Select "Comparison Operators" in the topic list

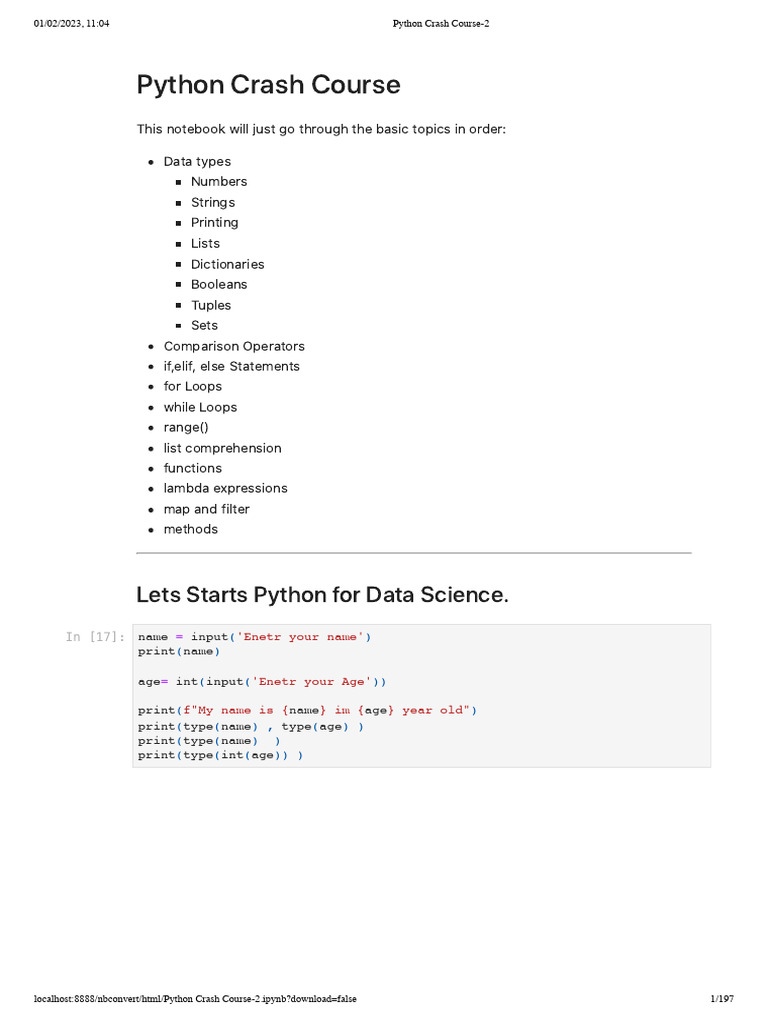tap(234, 346)
